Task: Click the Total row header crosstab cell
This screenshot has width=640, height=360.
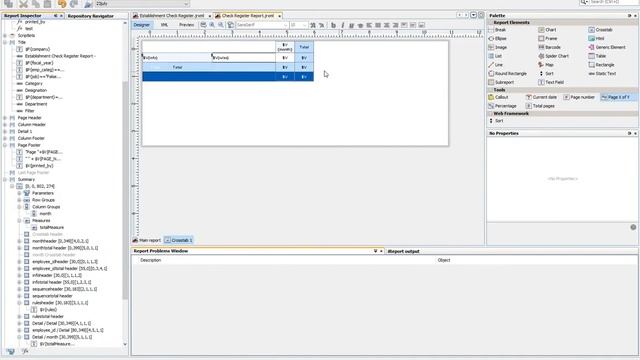Action: tap(177, 67)
